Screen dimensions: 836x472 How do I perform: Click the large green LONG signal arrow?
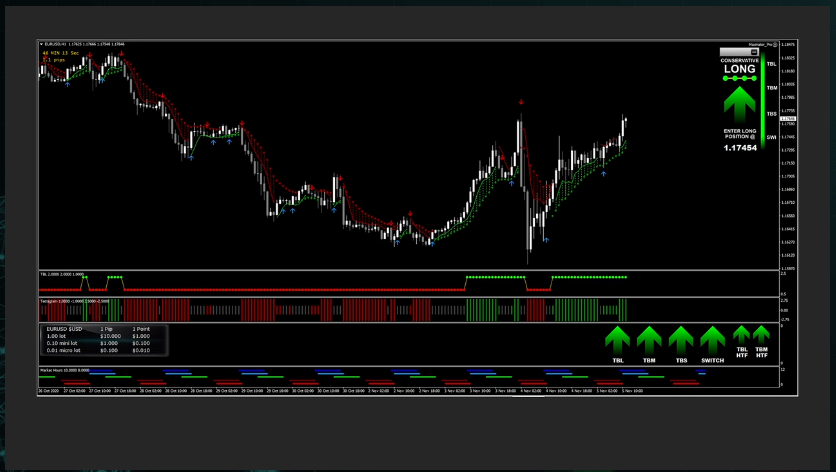739,104
